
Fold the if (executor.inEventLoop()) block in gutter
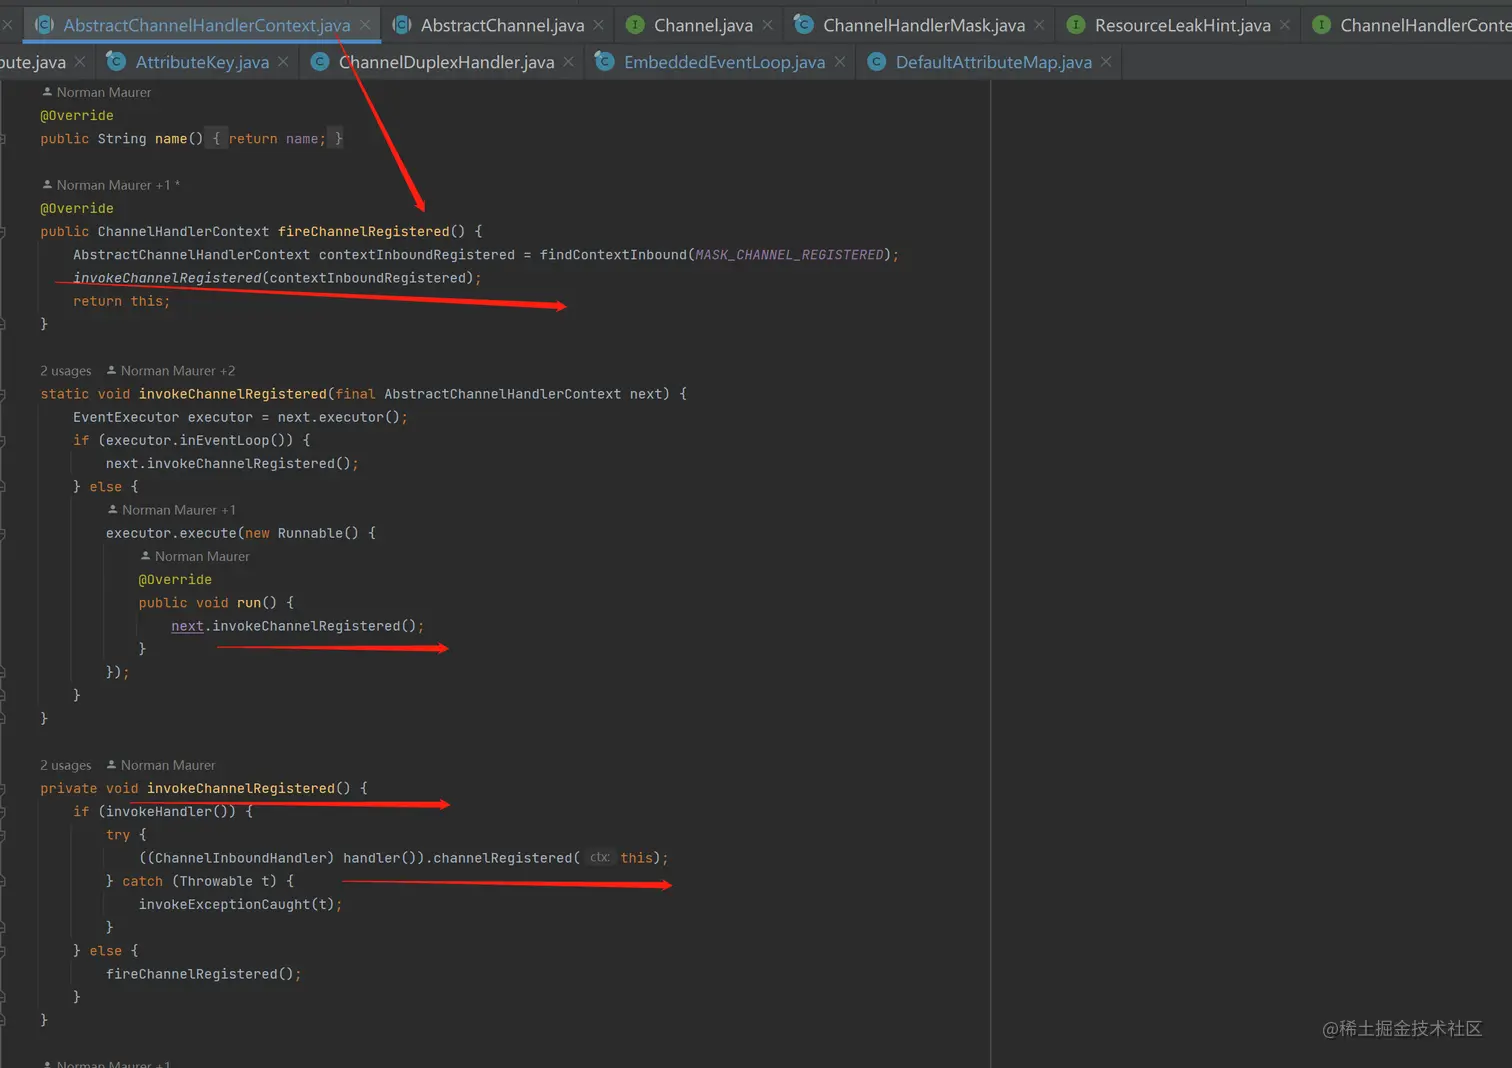click(x=3, y=441)
